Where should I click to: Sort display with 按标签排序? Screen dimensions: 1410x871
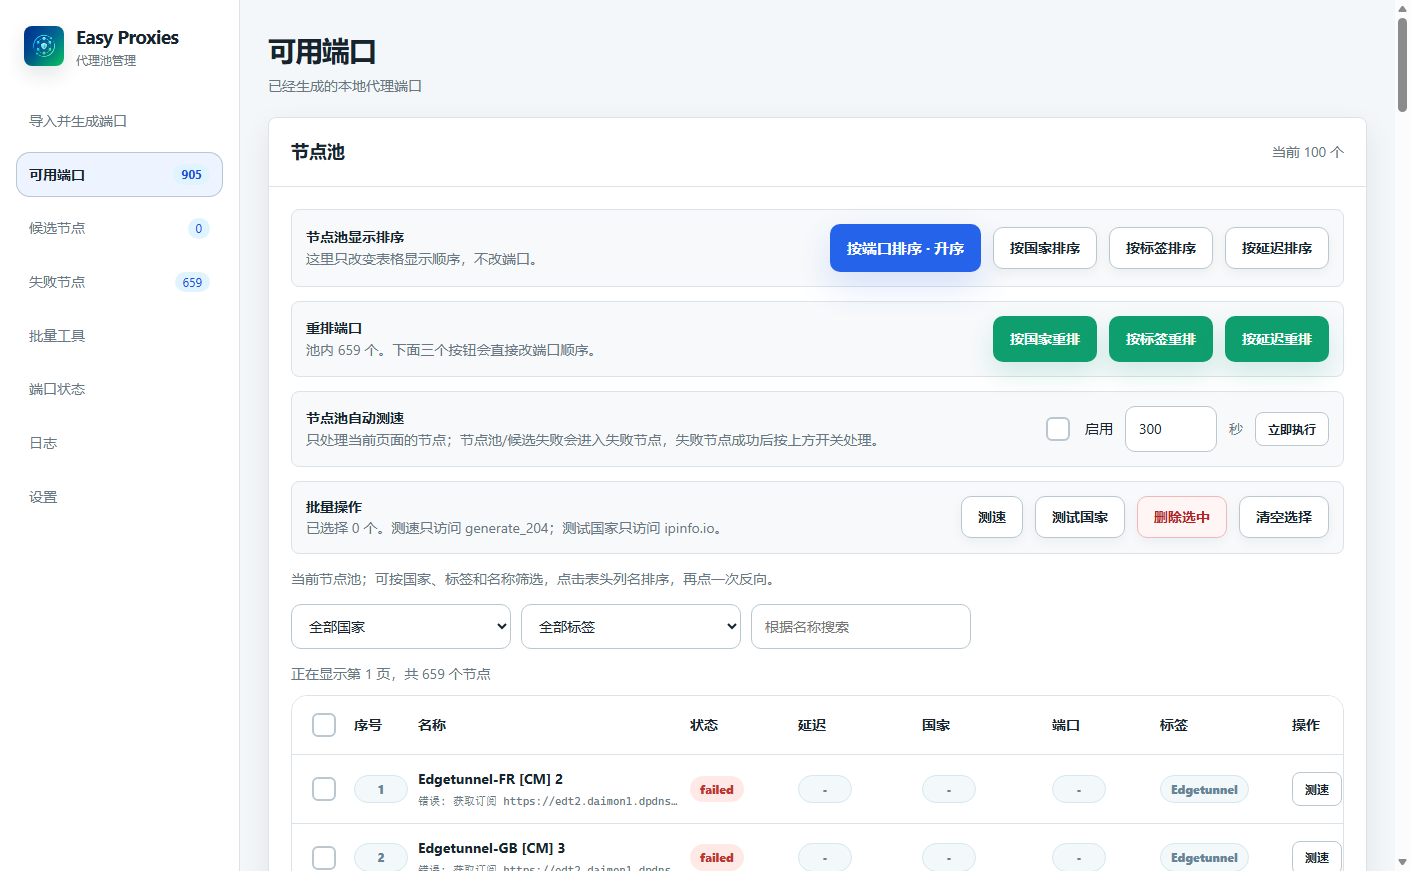(1161, 248)
